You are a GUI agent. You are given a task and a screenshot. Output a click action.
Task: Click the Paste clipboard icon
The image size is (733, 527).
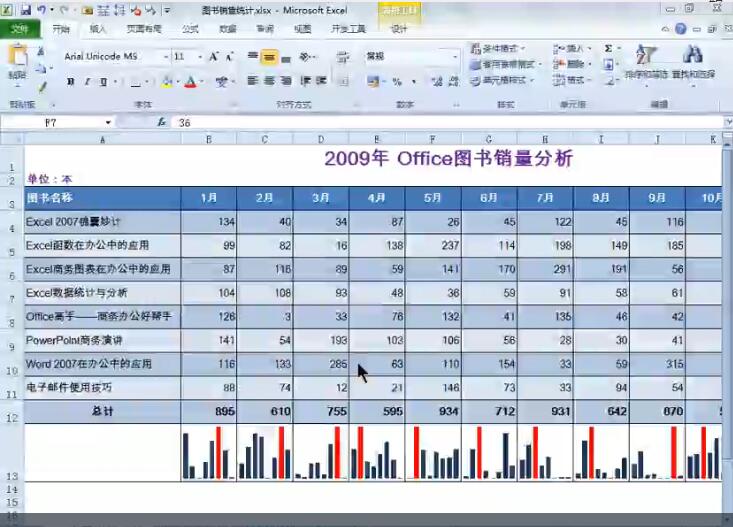[18, 56]
